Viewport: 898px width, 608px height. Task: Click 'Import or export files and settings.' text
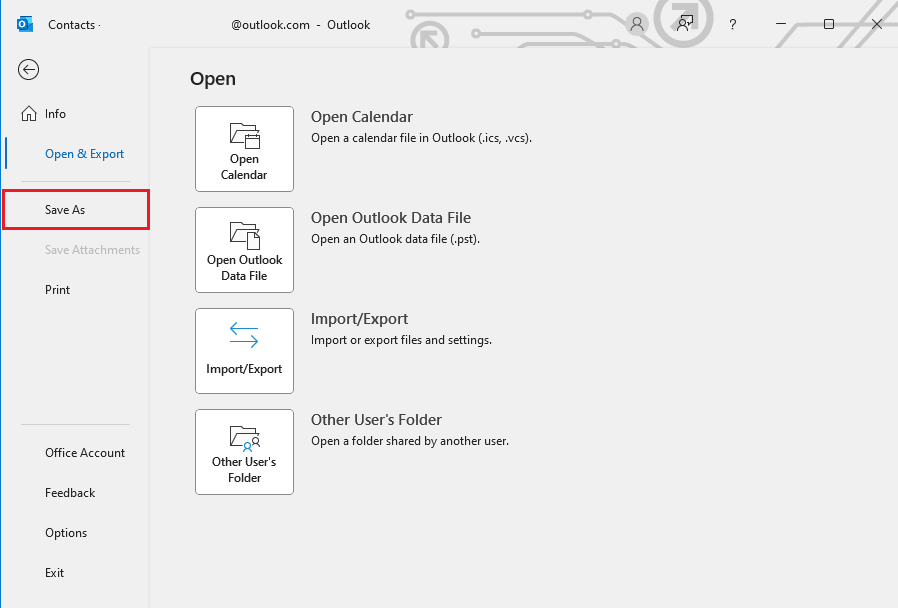pos(401,340)
